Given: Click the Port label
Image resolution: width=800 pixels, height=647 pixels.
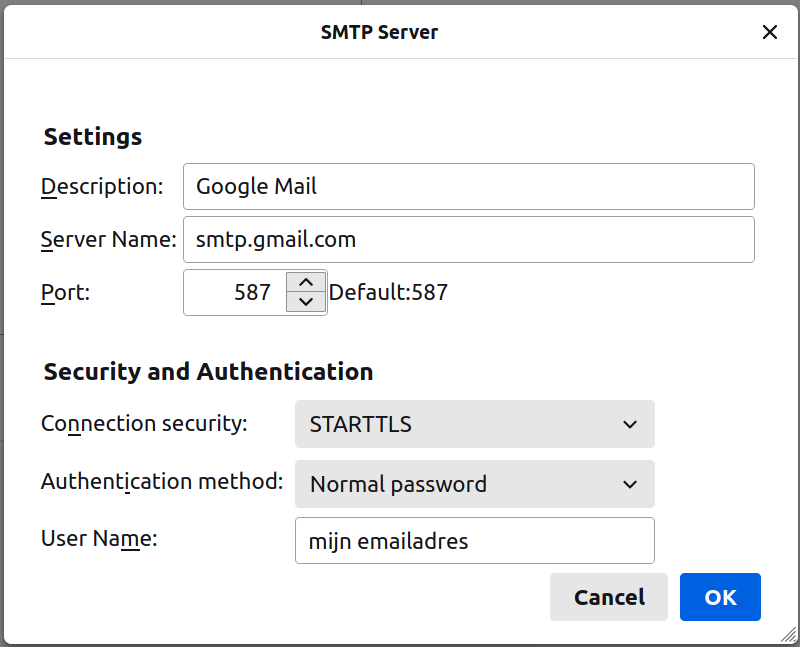Looking at the screenshot, I should 65,293.
